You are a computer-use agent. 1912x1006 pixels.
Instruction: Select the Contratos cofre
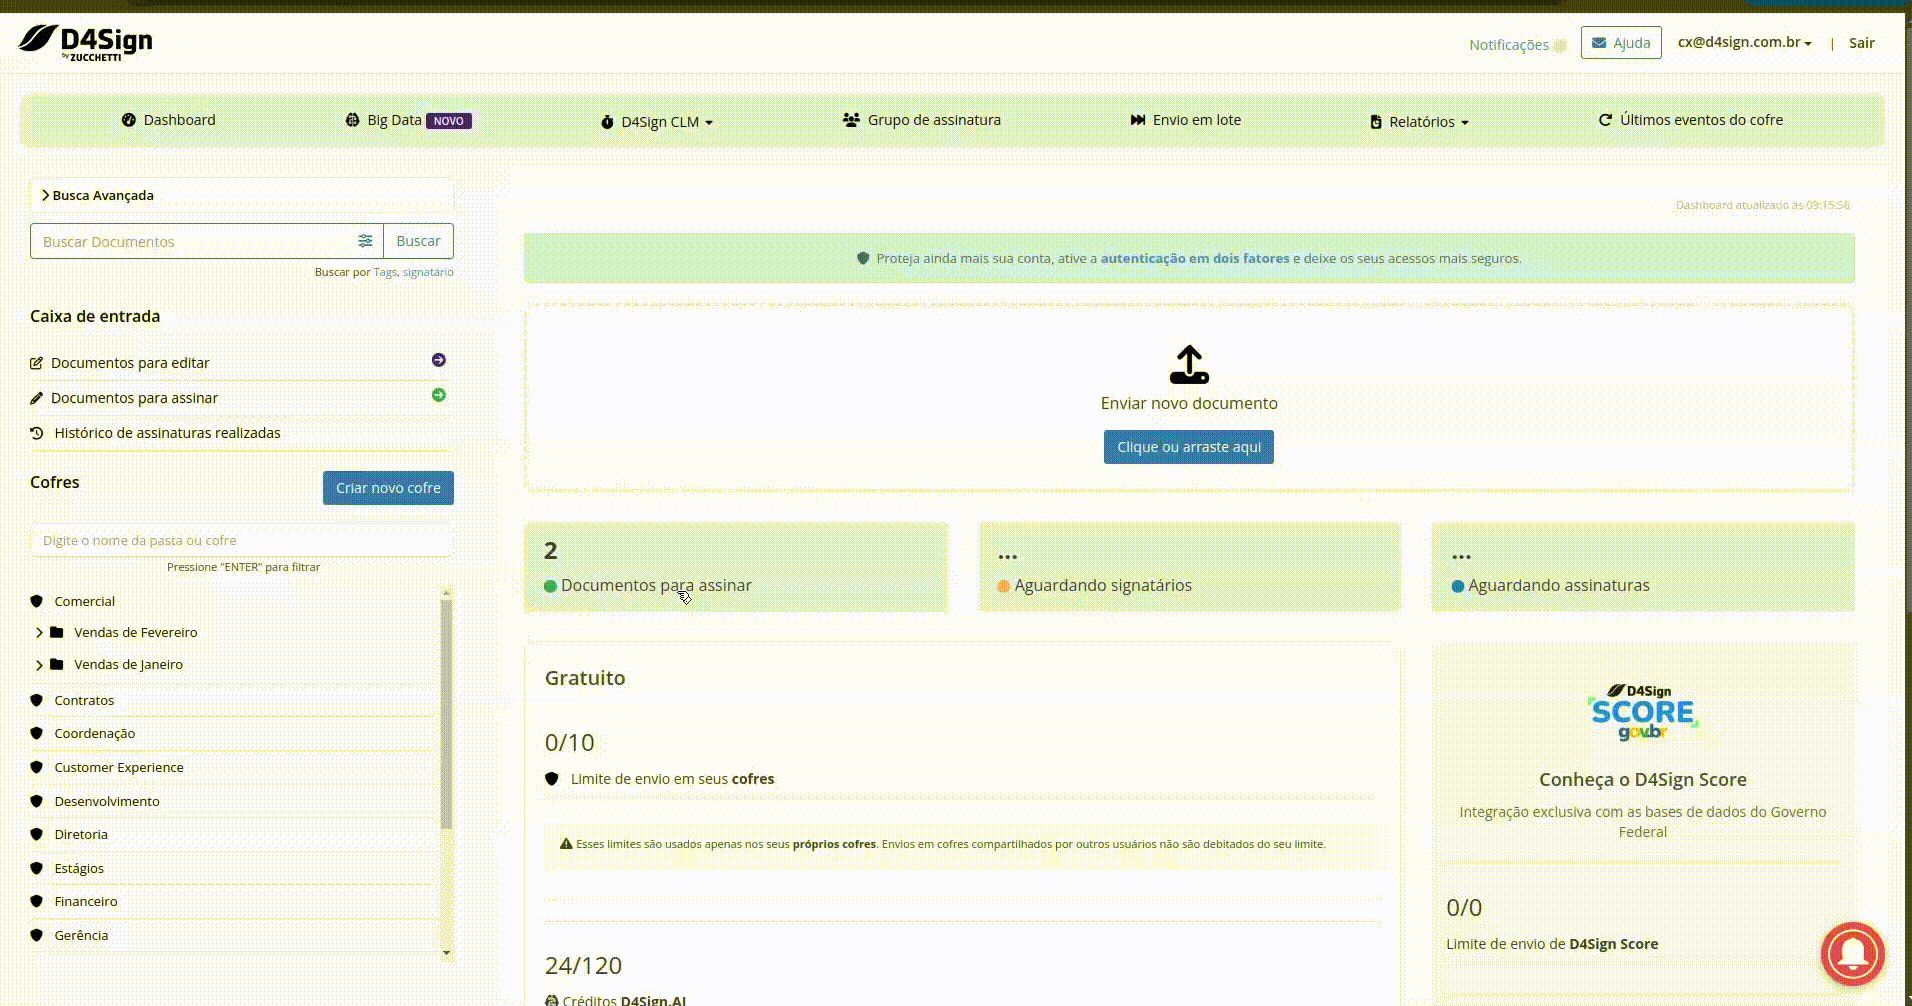[84, 700]
